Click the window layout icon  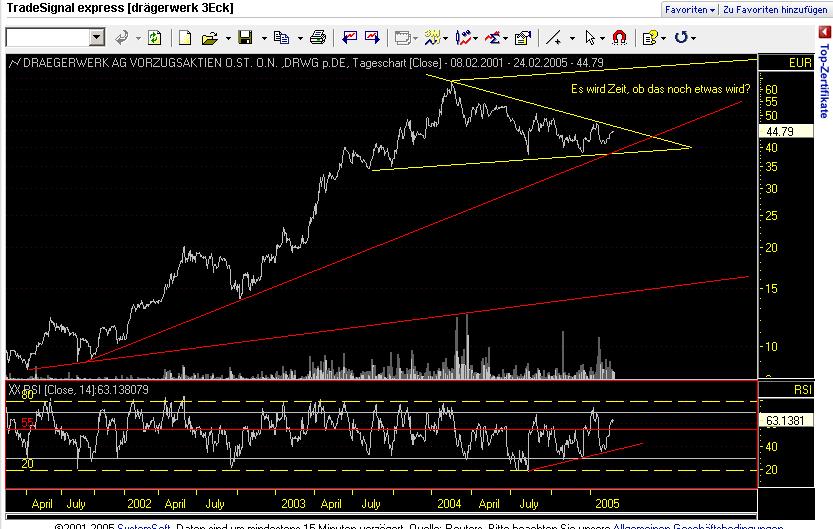coord(403,38)
